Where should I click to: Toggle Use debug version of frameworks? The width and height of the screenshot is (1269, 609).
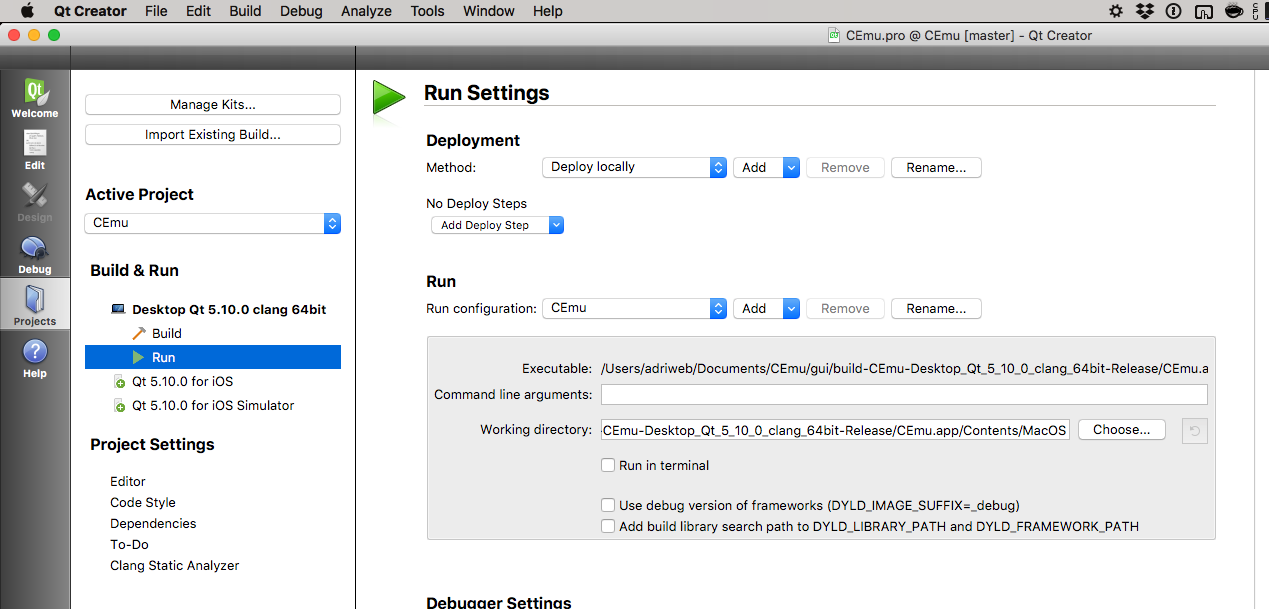point(608,505)
